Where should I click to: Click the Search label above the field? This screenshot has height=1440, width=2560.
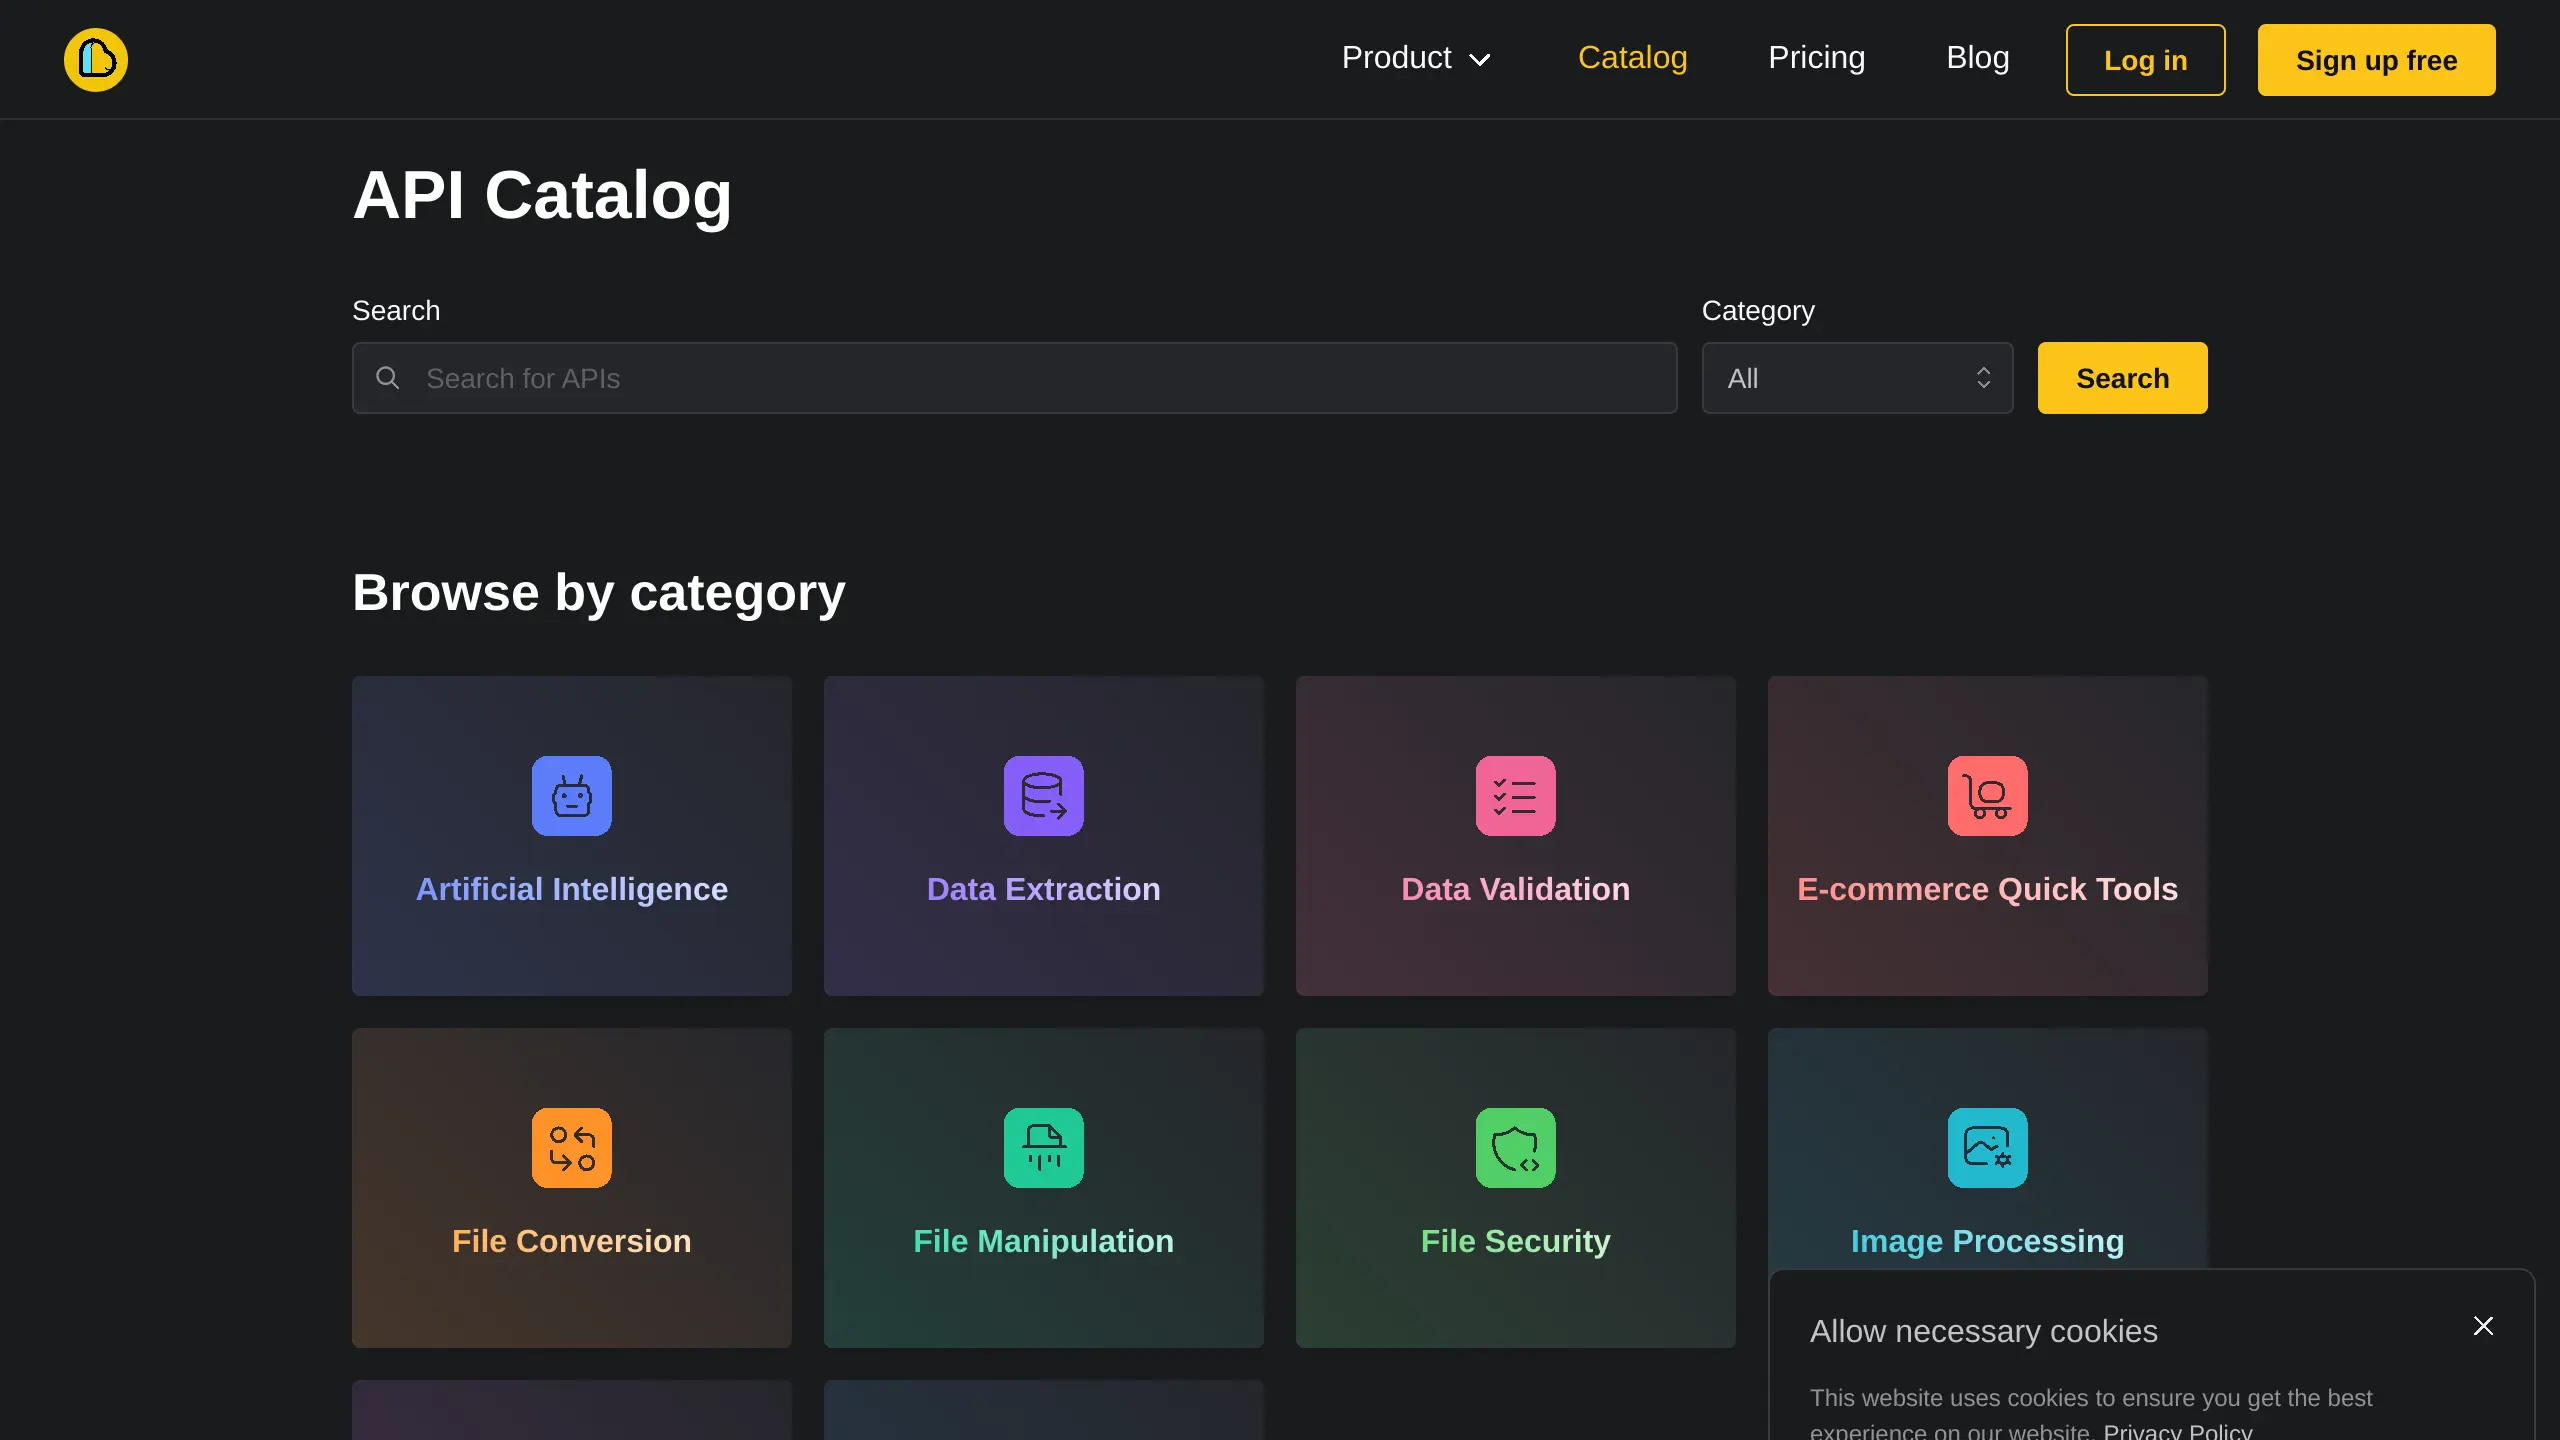coord(396,310)
